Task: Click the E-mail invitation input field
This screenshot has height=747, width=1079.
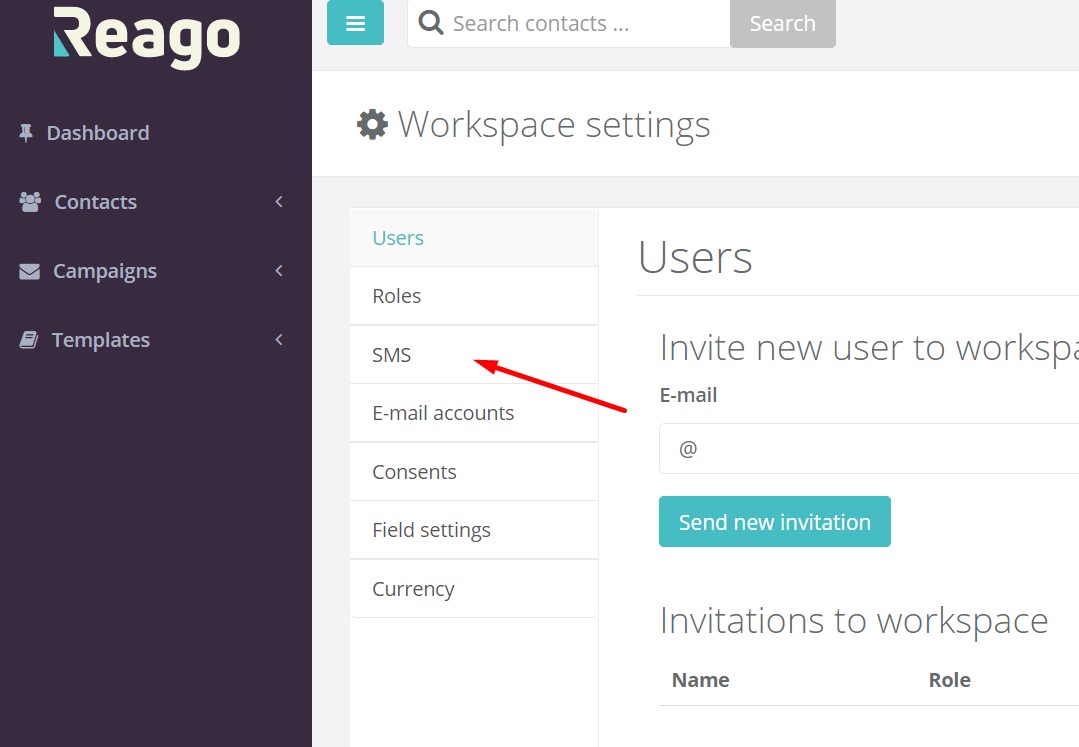Action: pos(869,448)
